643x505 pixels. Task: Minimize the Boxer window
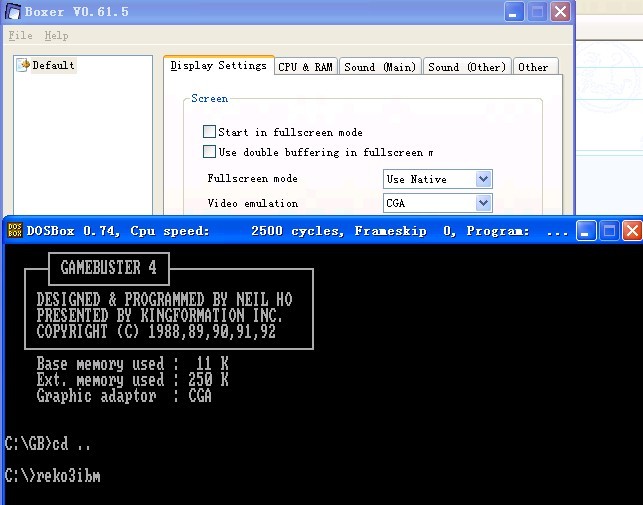point(513,12)
